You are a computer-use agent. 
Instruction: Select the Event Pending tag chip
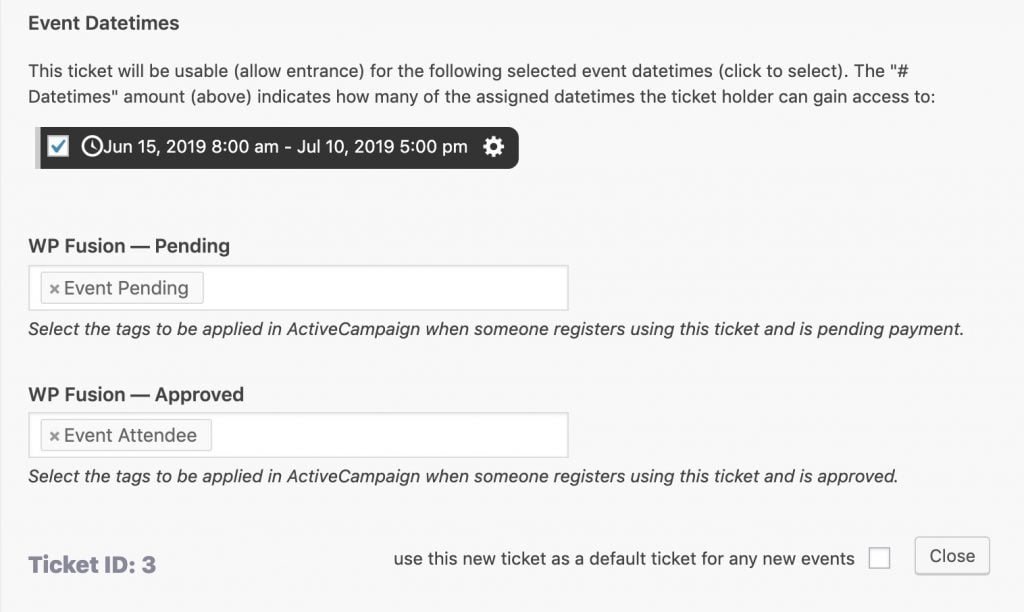click(x=122, y=288)
